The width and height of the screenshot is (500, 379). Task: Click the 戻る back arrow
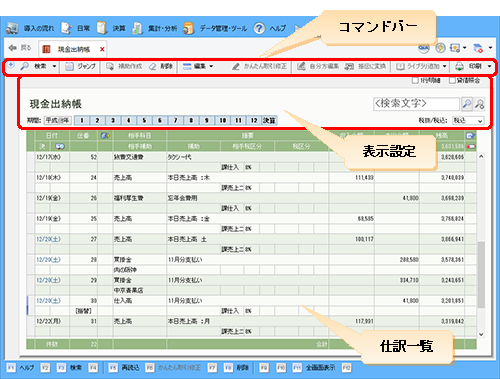click(x=13, y=48)
